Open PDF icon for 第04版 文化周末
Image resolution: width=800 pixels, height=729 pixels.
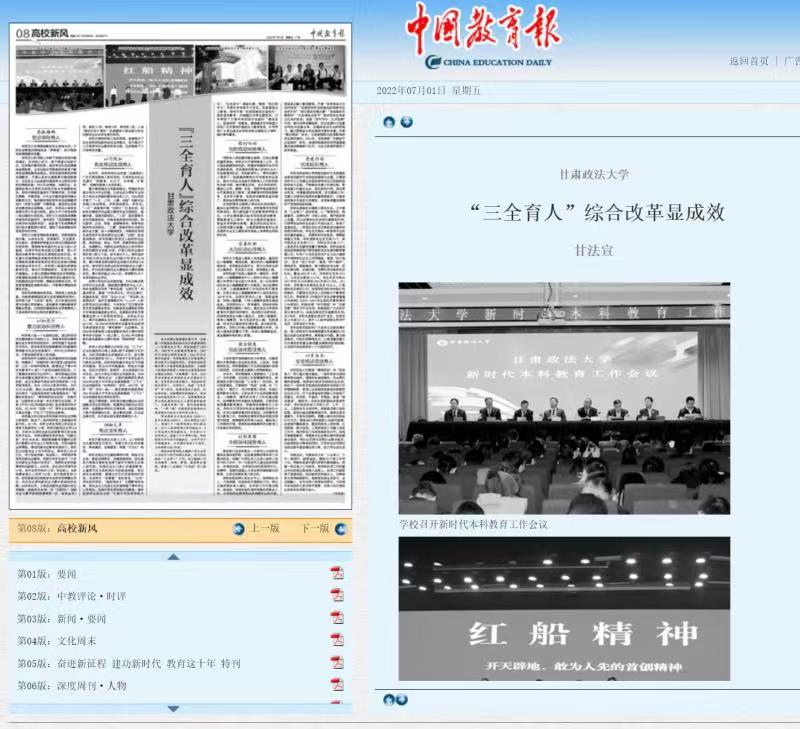(x=337, y=640)
